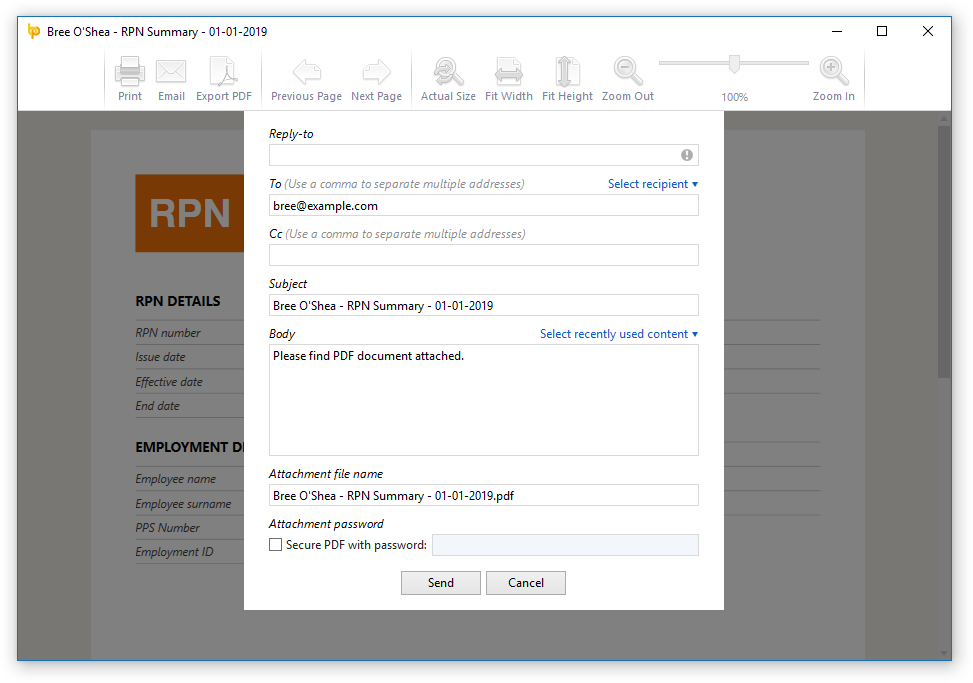Viewport: 973px width, 683px height.
Task: Click the orange RPN logo block
Action: pyautogui.click(x=189, y=213)
